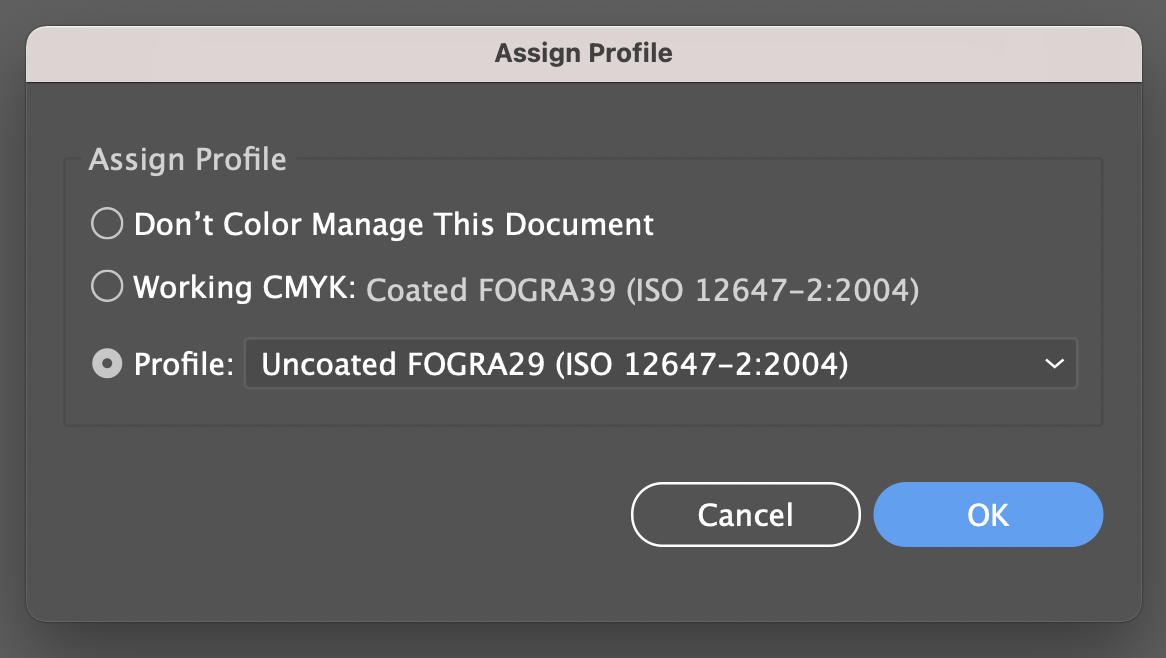The width and height of the screenshot is (1166, 658).
Task: Choose the Working CMYK radio option
Action: click(107, 289)
